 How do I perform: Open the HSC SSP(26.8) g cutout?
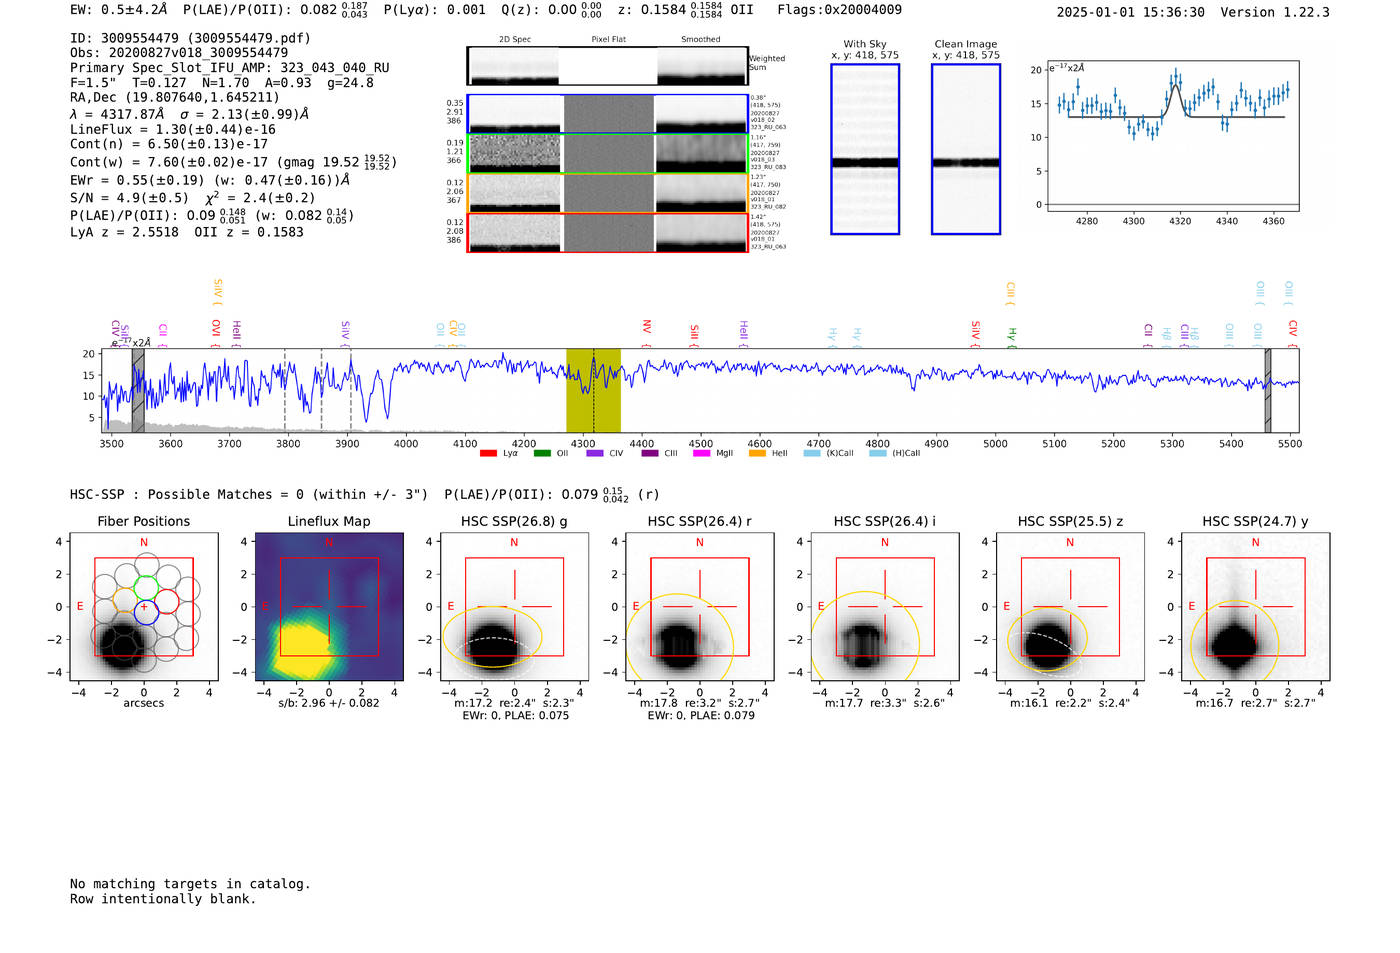[x=514, y=606]
